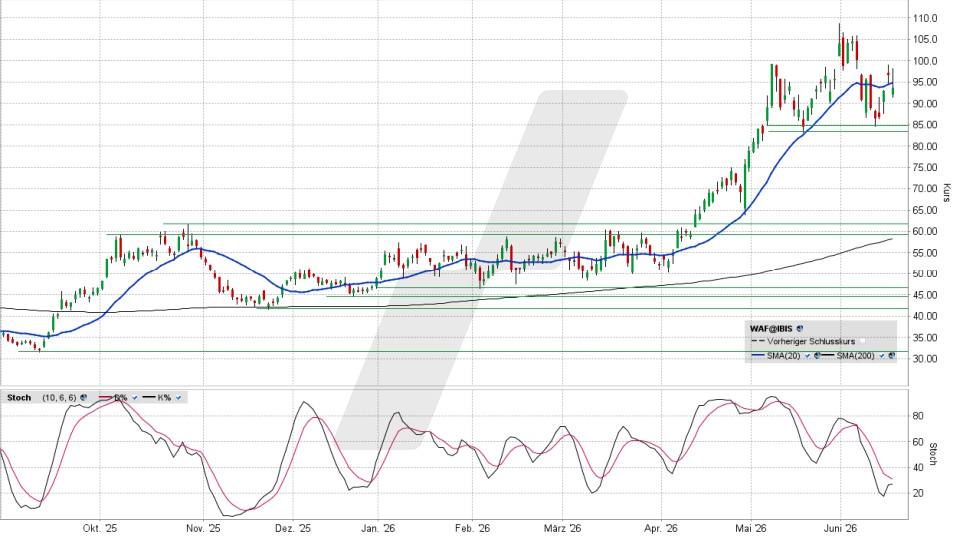The width and height of the screenshot is (960, 540).
Task: Enable the Vorheriger Schlusskurs checkbox
Action: click(863, 342)
